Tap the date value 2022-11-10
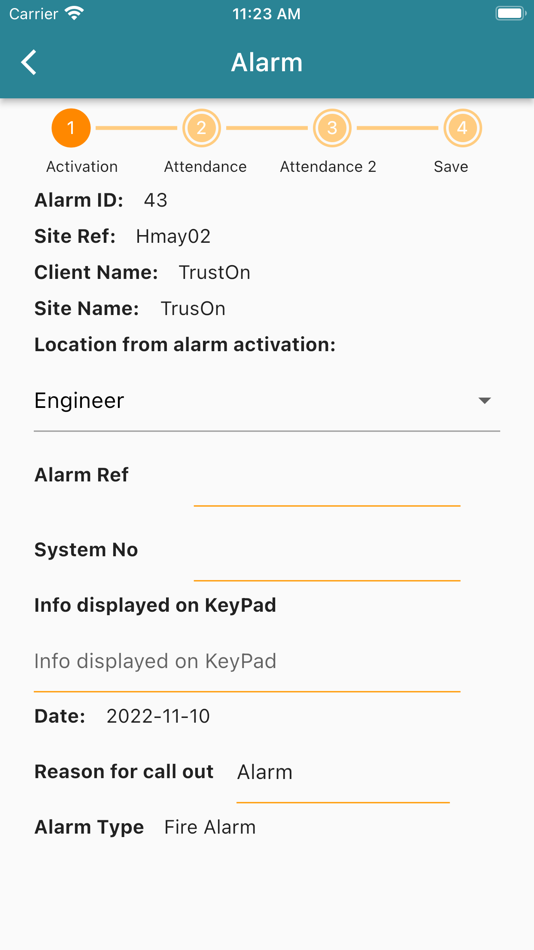Image resolution: width=534 pixels, height=950 pixels. [x=158, y=716]
